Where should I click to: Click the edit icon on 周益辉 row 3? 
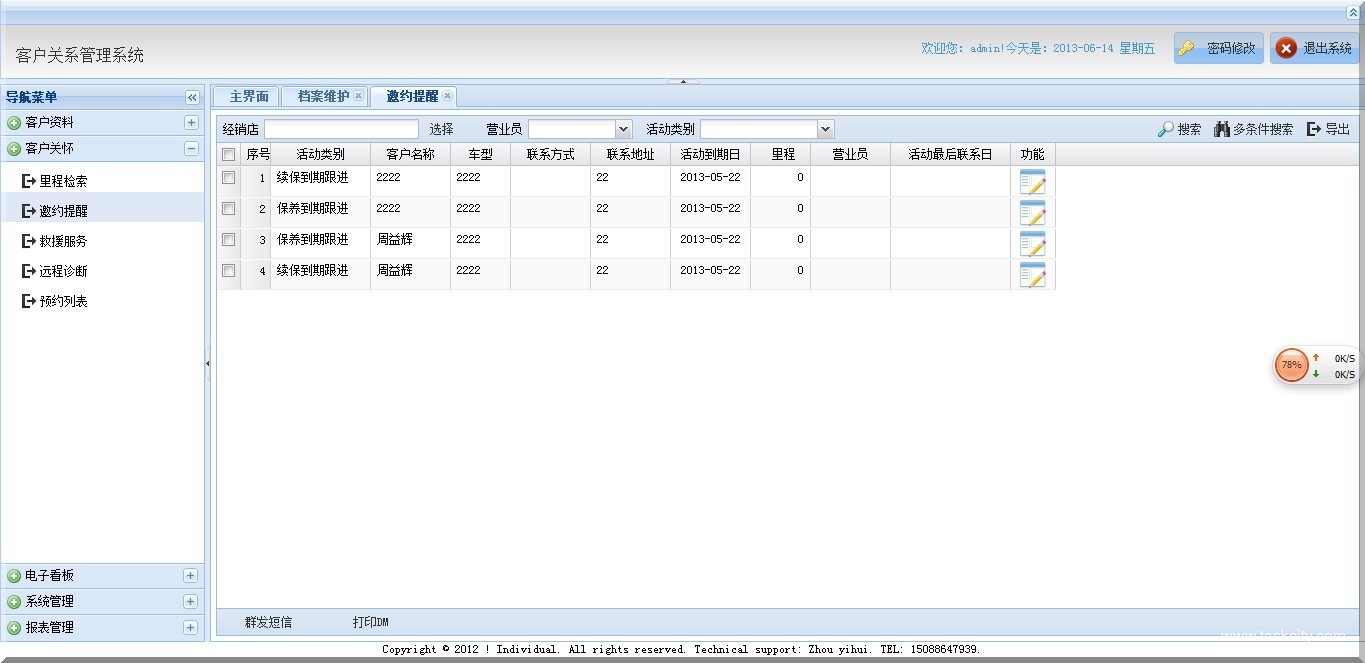coord(1033,243)
